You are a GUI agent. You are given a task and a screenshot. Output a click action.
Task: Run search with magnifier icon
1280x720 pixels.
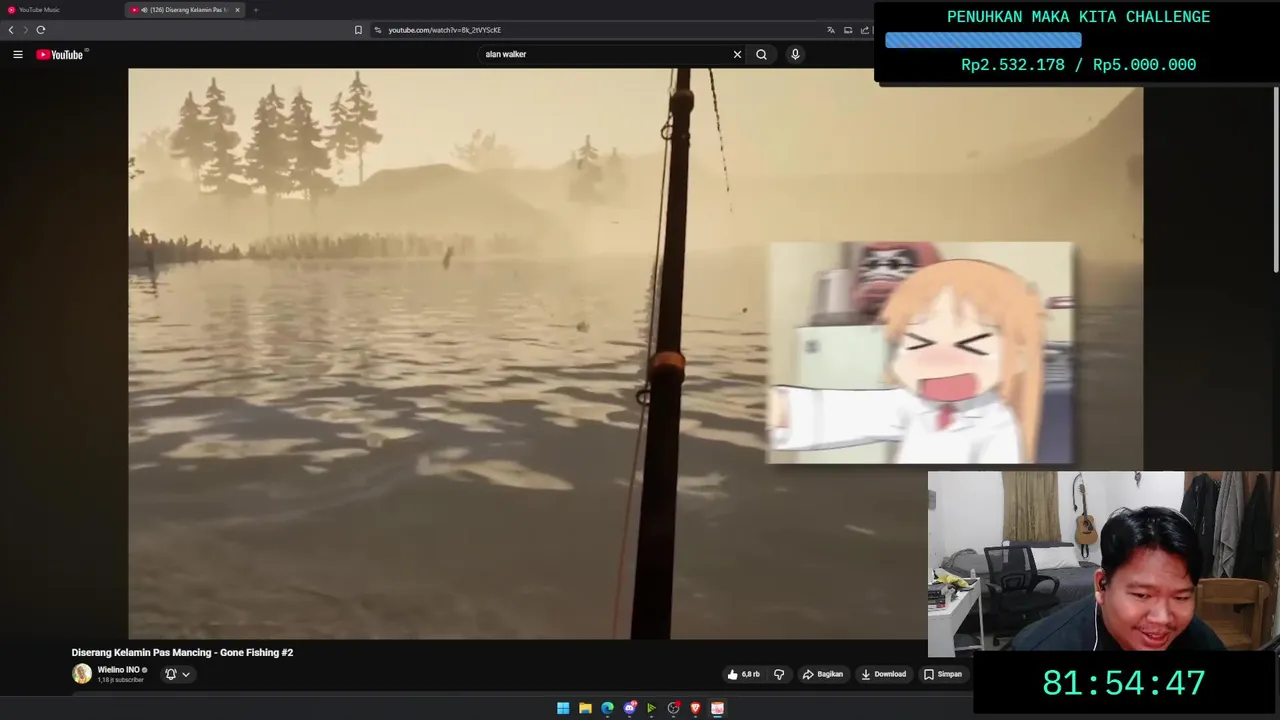point(761,55)
